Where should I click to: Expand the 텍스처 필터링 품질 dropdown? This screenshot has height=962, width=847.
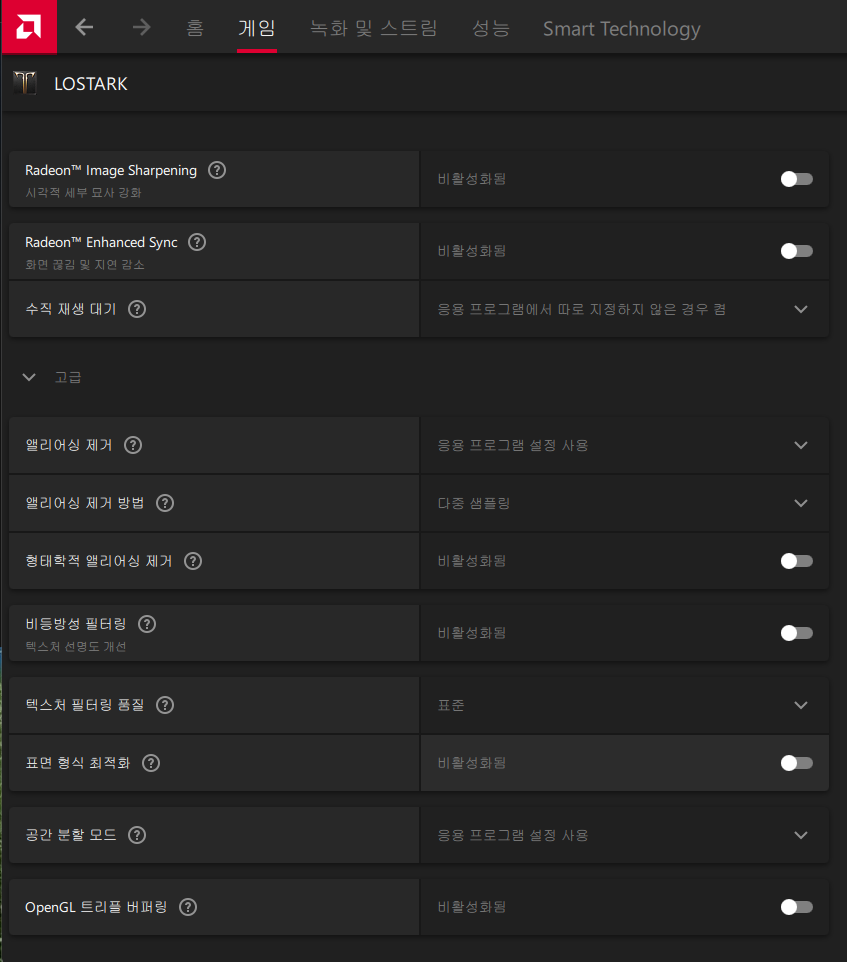800,705
